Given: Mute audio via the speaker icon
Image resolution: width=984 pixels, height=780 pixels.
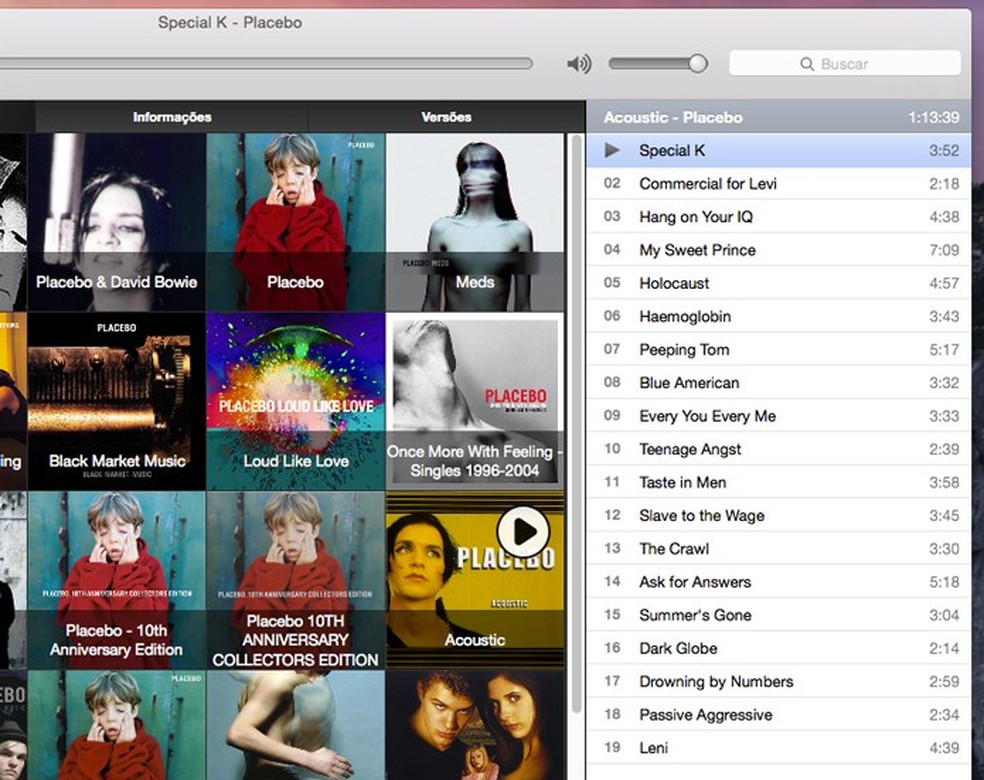Looking at the screenshot, I should click(x=578, y=62).
